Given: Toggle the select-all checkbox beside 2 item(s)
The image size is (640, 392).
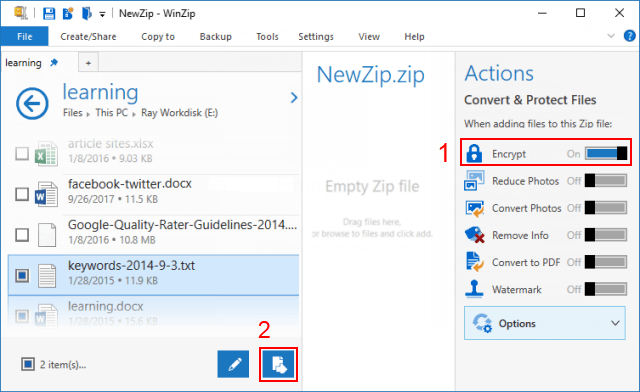Looking at the screenshot, I should [28, 364].
